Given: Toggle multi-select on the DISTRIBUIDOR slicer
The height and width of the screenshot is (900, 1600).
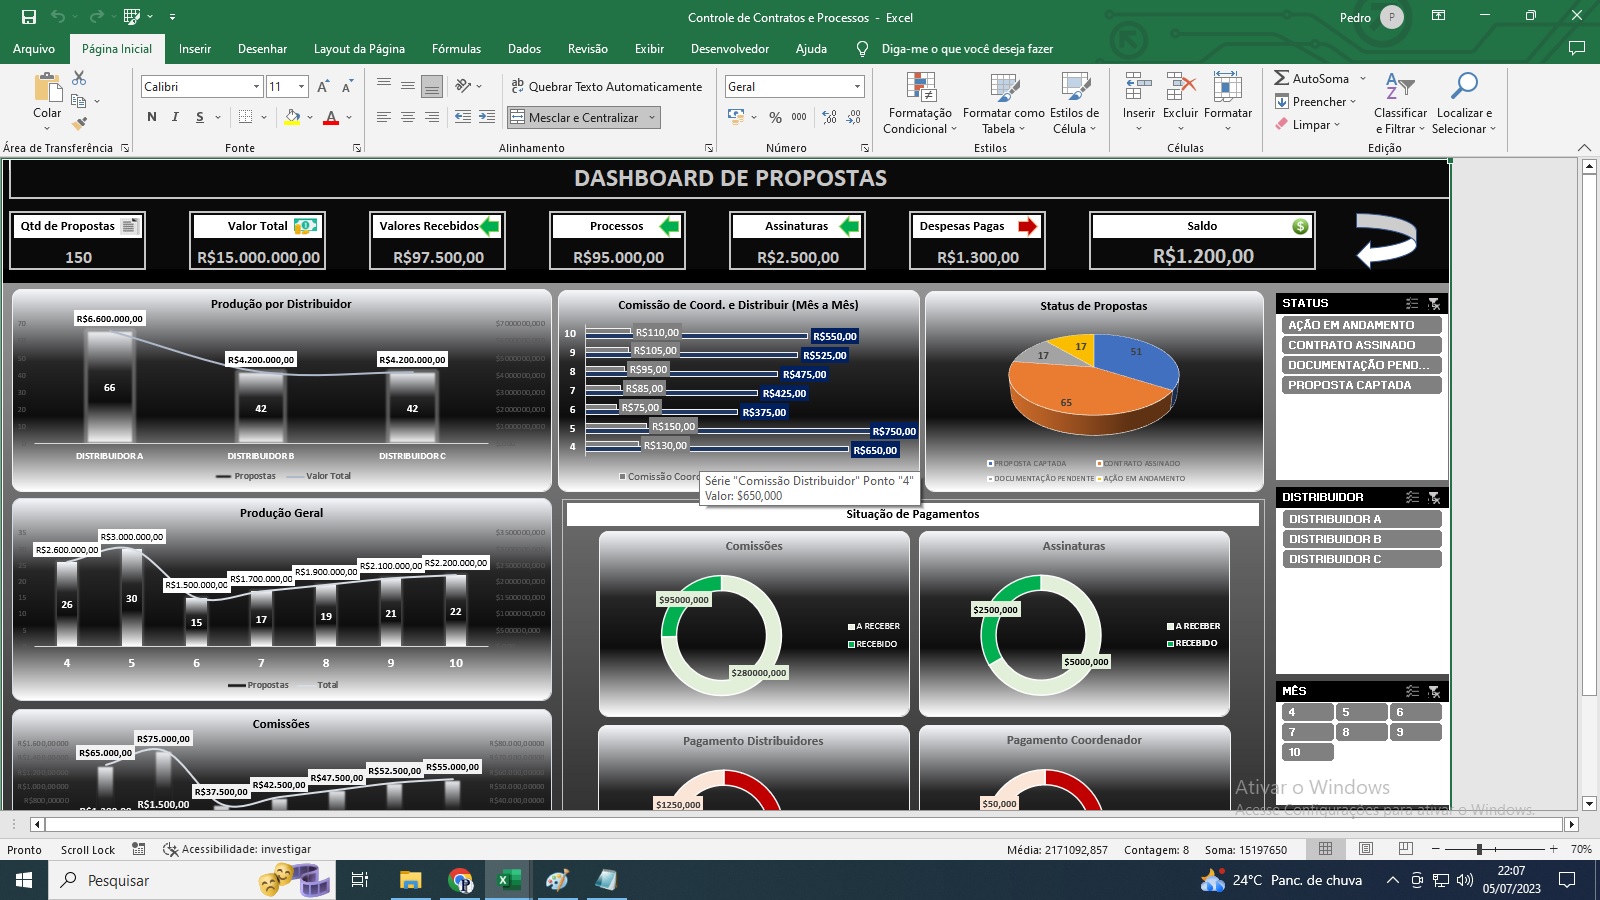Looking at the screenshot, I should point(1412,497).
